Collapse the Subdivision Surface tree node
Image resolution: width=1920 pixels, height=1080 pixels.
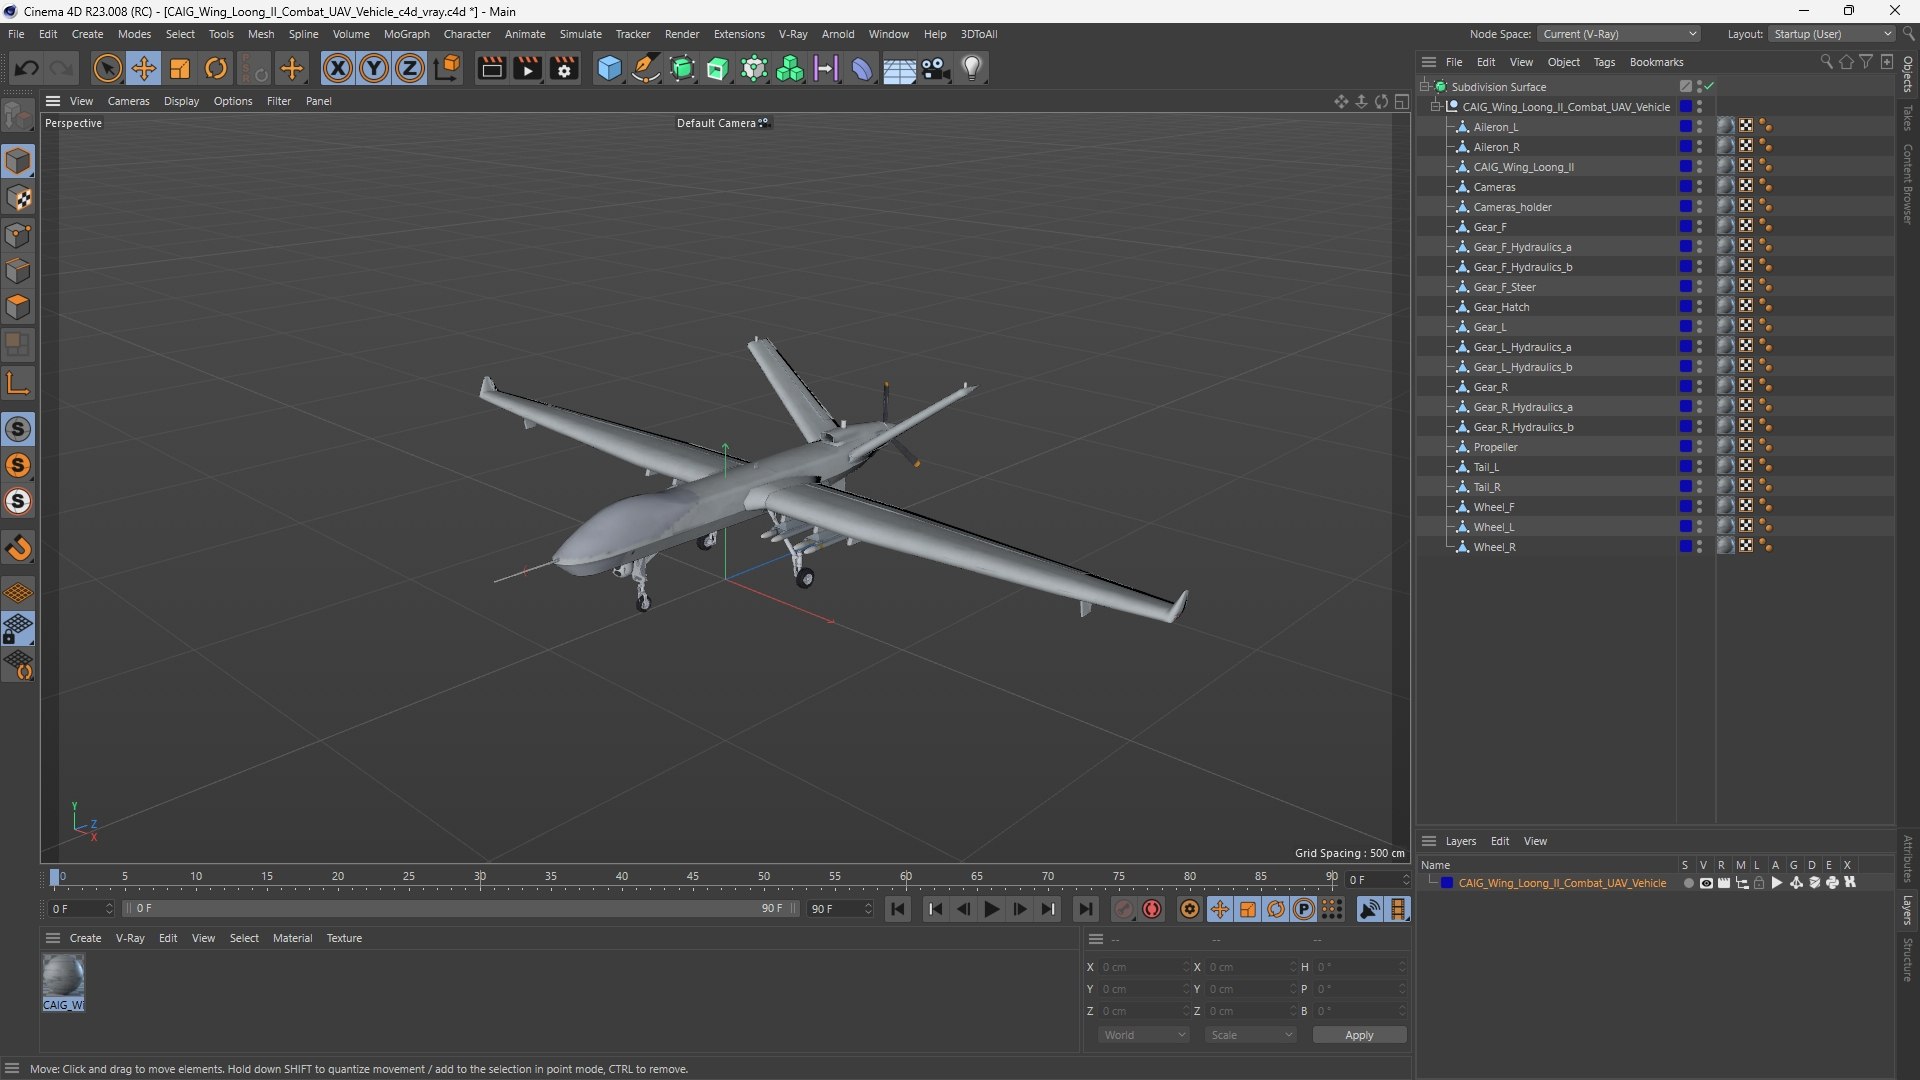point(1424,87)
